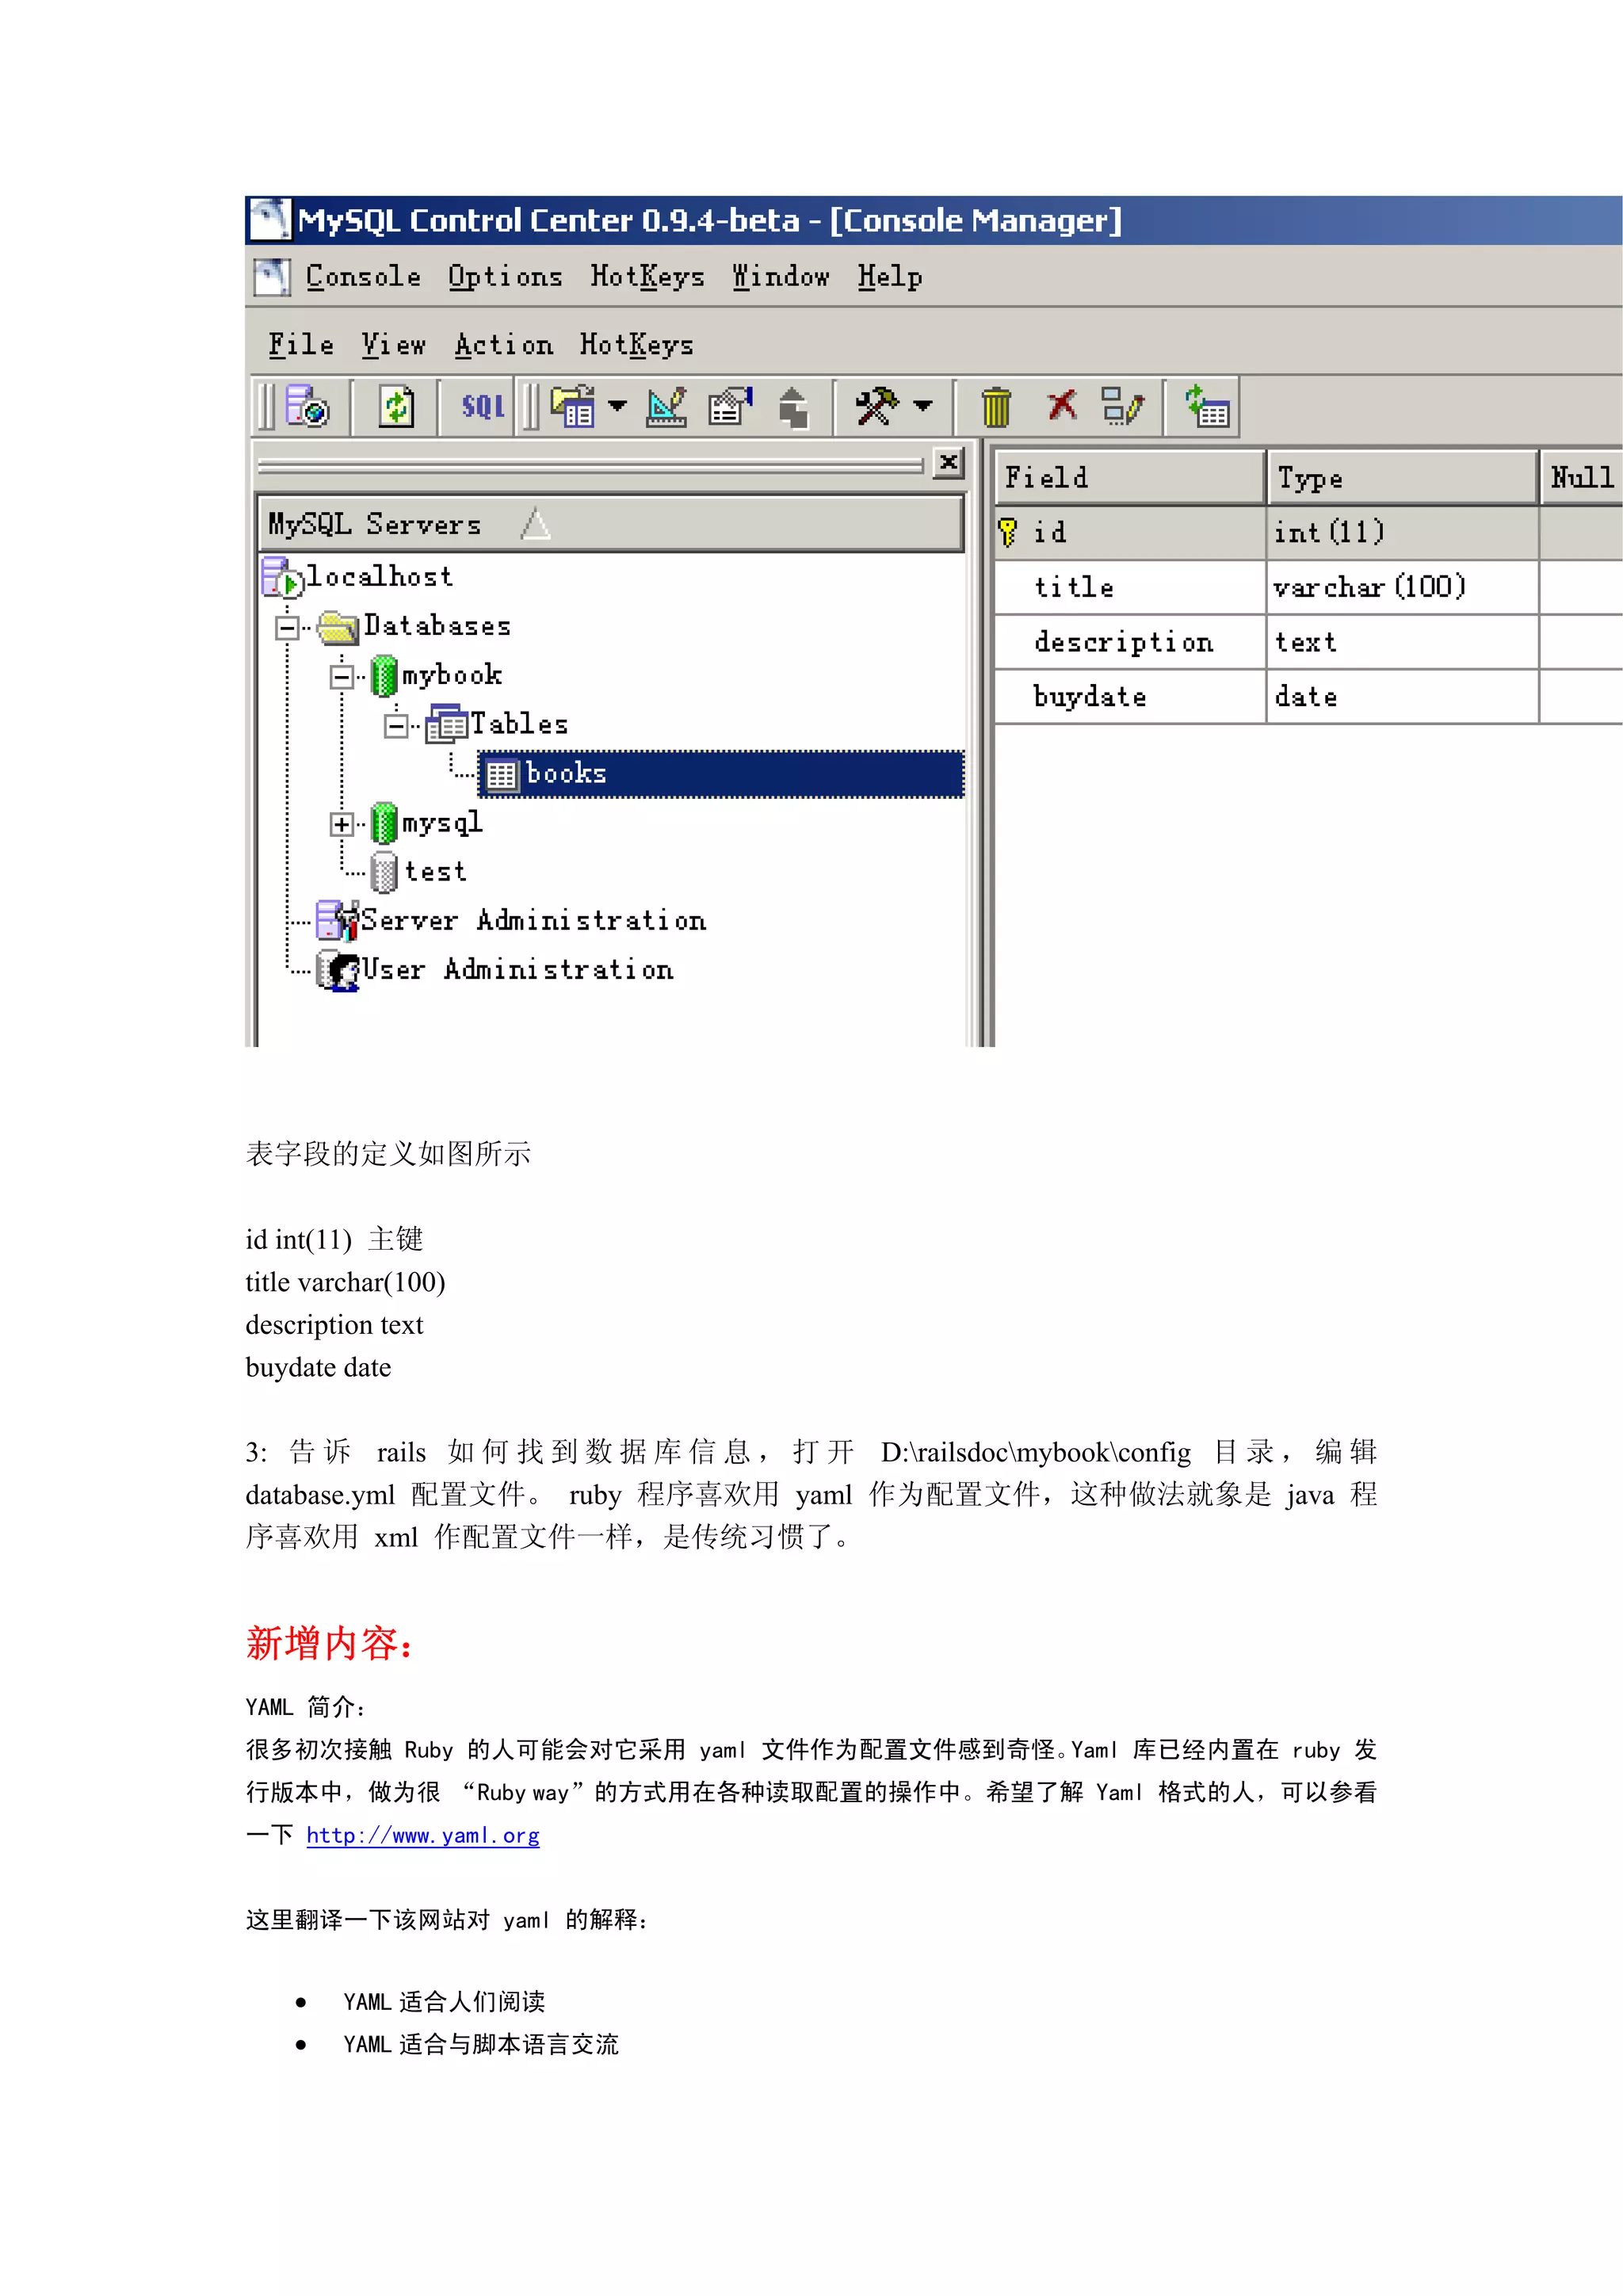This screenshot has height=2296, width=1623.
Task: Click the Type column header
Action: [1402, 478]
